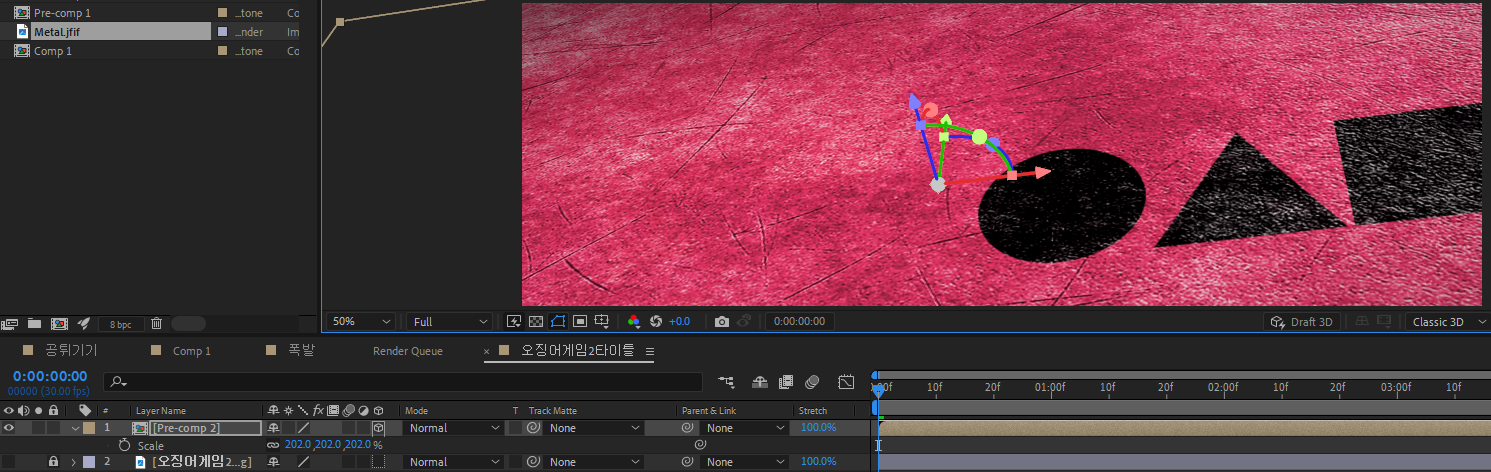Show channel and color management settings
Viewport: 1491px width, 472px height.
(x=633, y=321)
